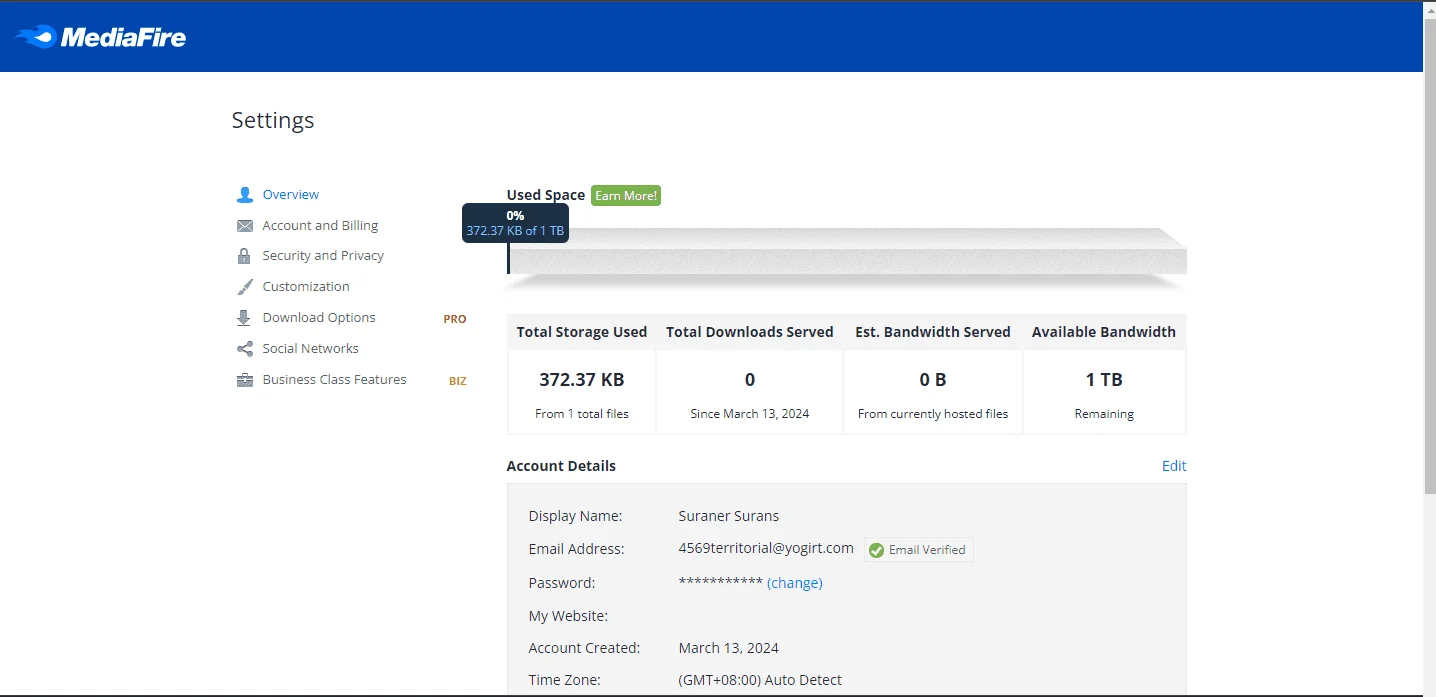Click the PRO badge beside Download Options
This screenshot has height=697, width=1436.
click(x=455, y=319)
